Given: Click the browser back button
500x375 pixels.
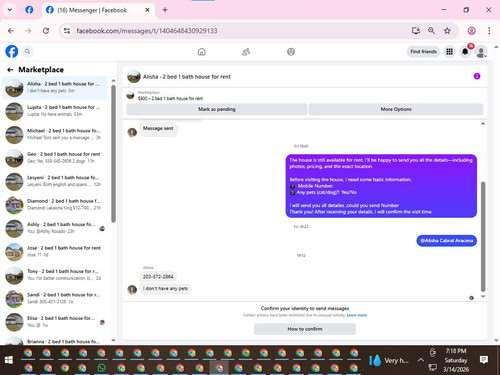Looking at the screenshot, I should 11,31.
